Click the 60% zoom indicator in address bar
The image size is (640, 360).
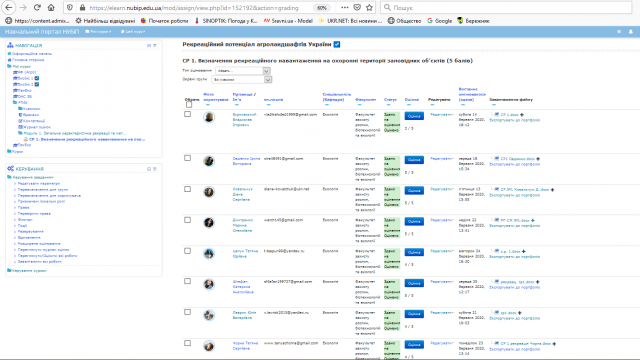[x=322, y=8]
